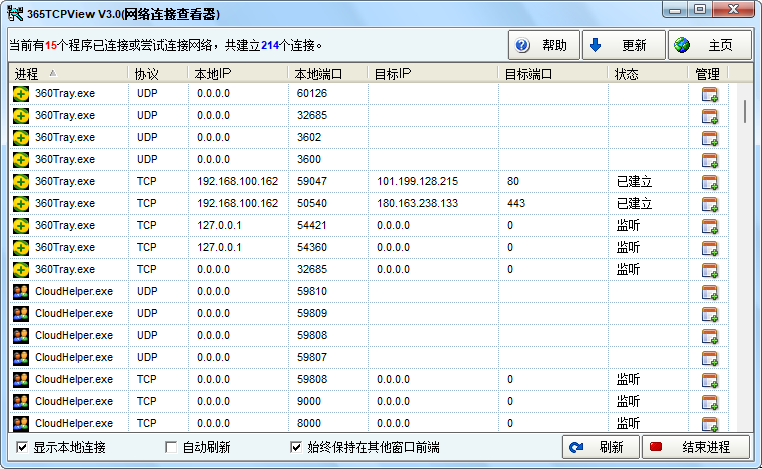
Task: Enable 自动刷新 checkbox
Action: (x=171, y=447)
